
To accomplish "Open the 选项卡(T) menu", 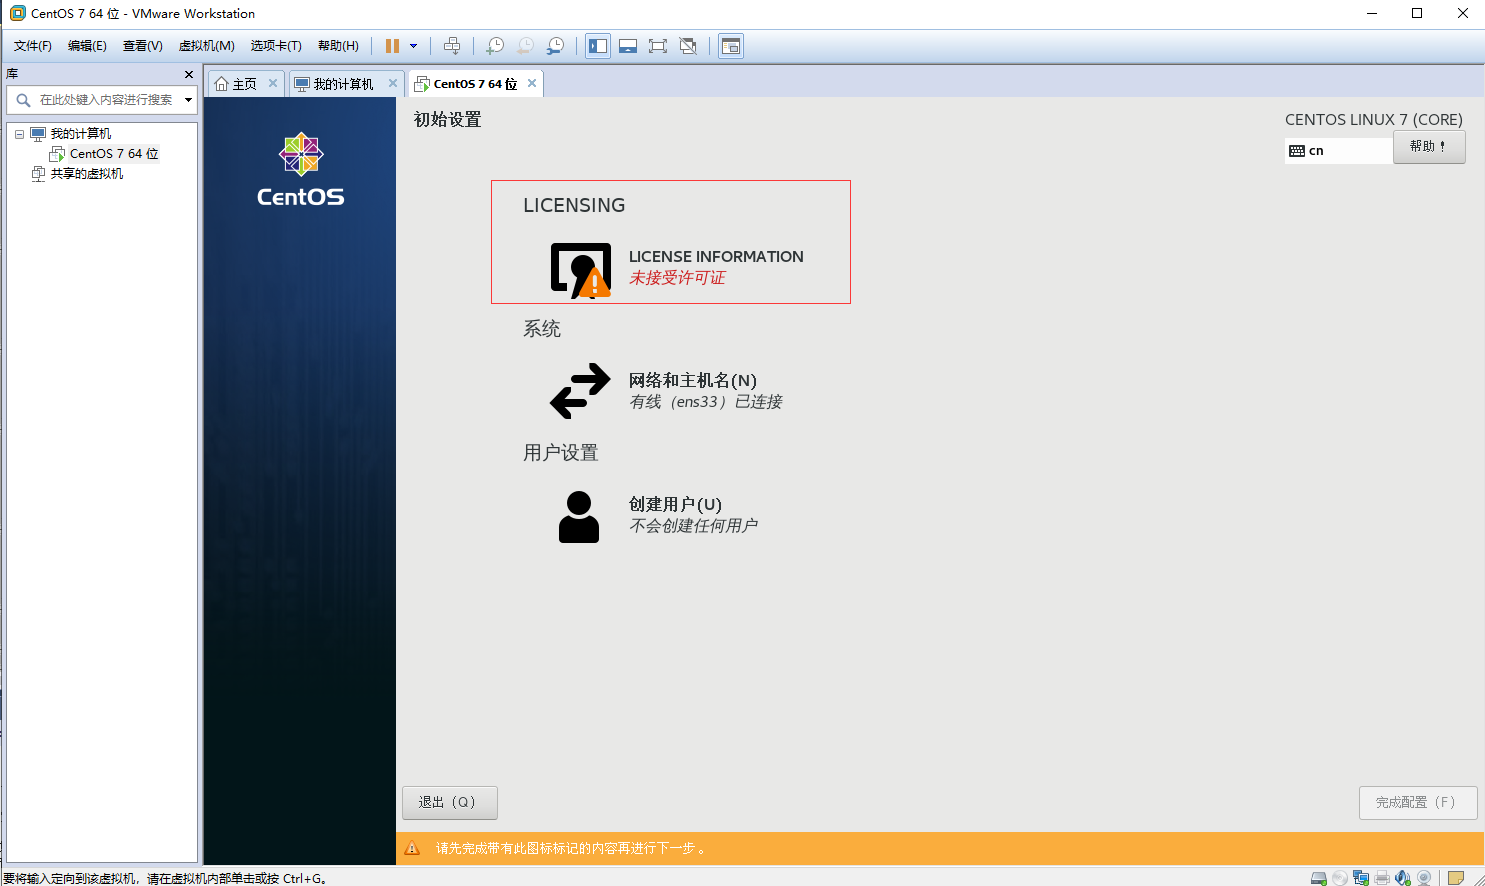I will click(x=276, y=46).
